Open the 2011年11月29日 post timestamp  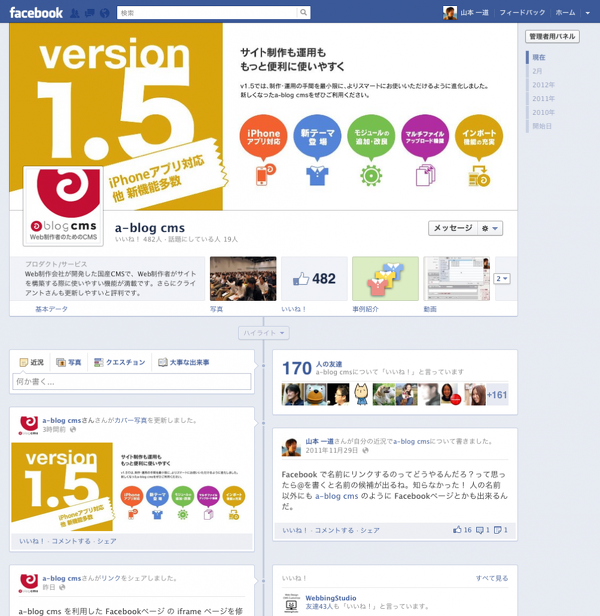tap(332, 450)
